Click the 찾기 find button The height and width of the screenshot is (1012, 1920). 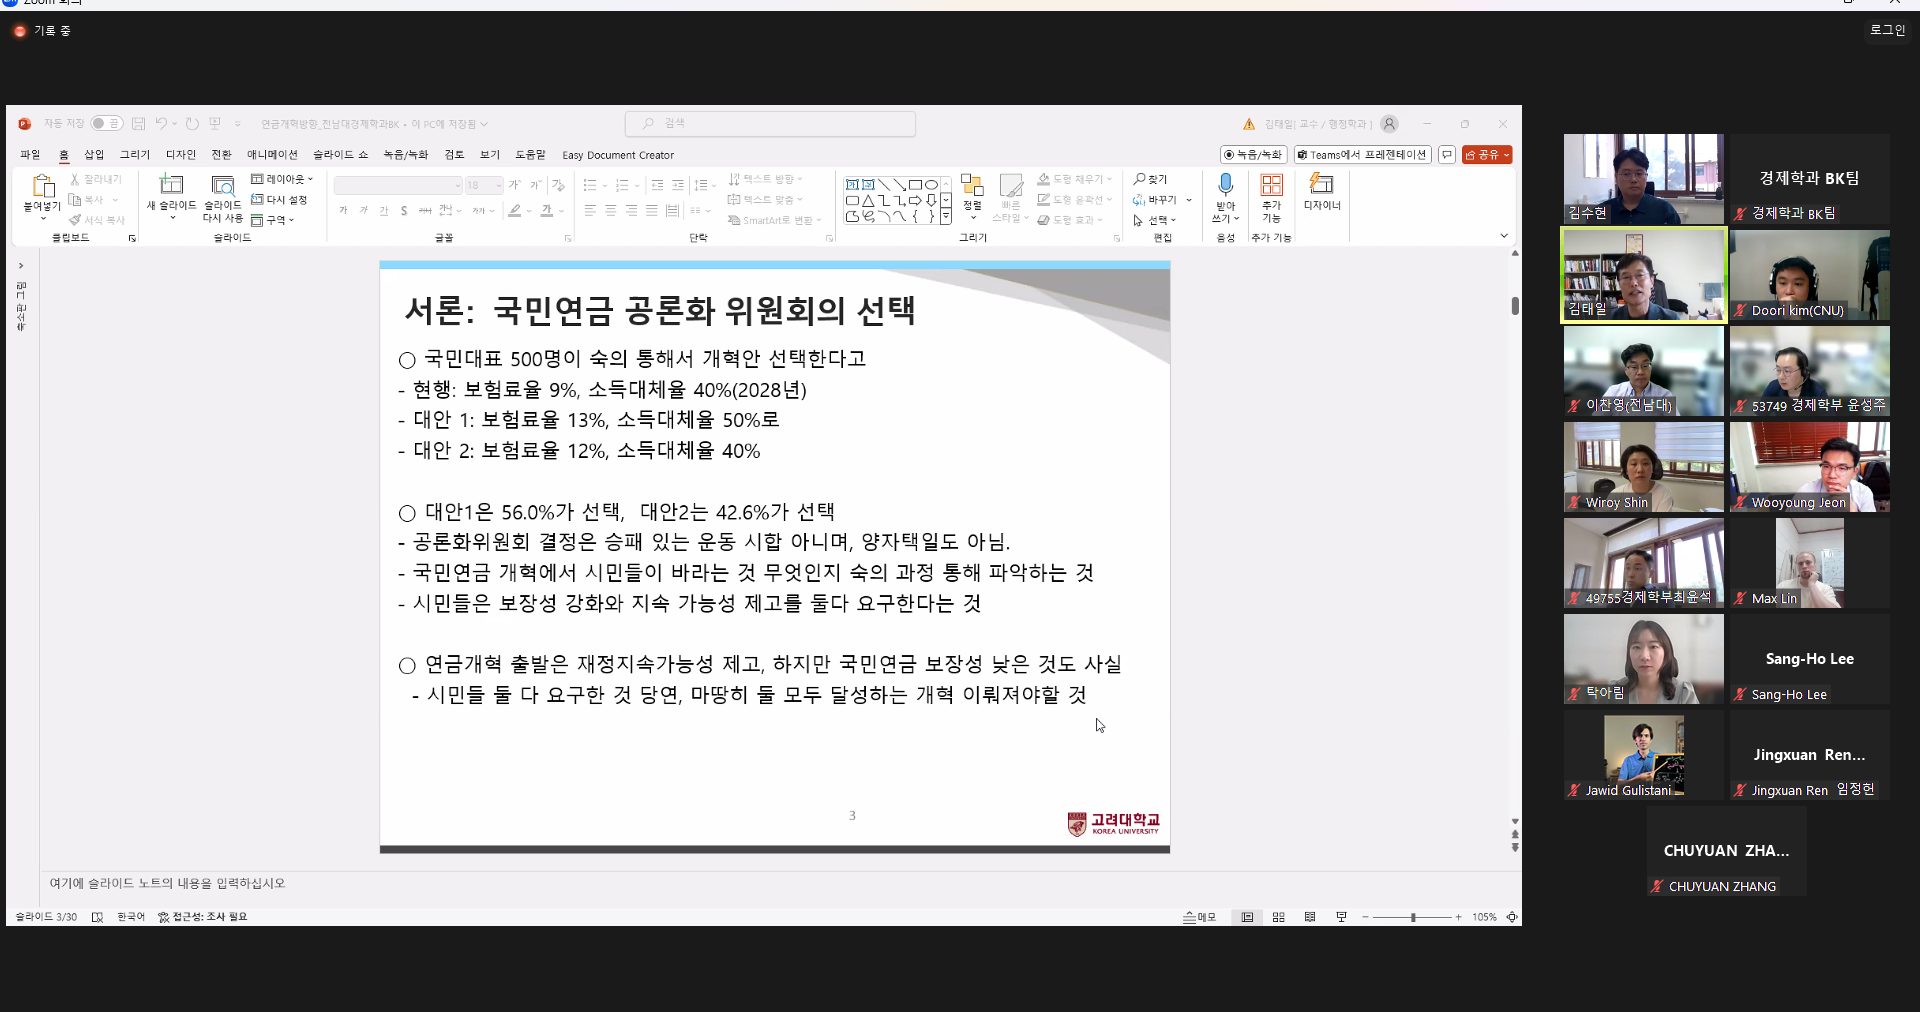(1151, 179)
